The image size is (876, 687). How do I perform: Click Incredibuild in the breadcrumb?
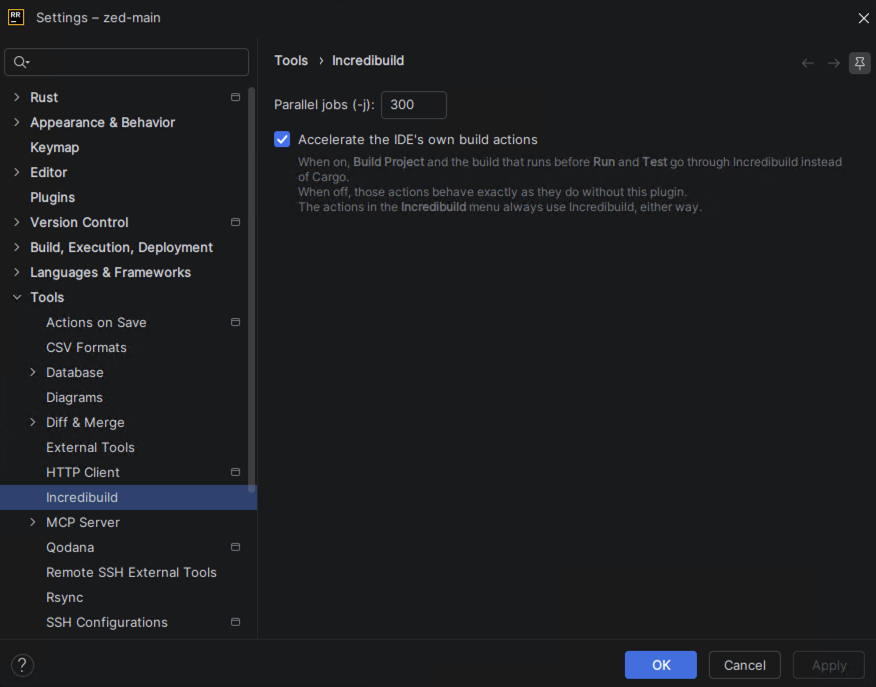pos(368,60)
